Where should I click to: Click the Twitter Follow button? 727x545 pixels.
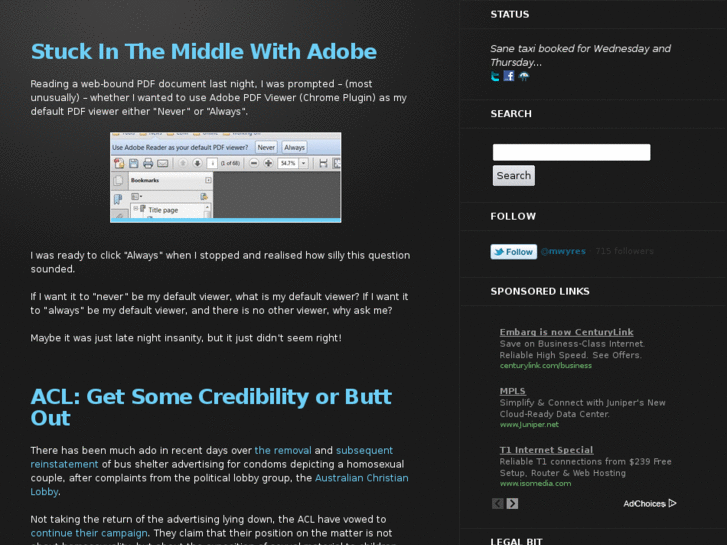514,251
